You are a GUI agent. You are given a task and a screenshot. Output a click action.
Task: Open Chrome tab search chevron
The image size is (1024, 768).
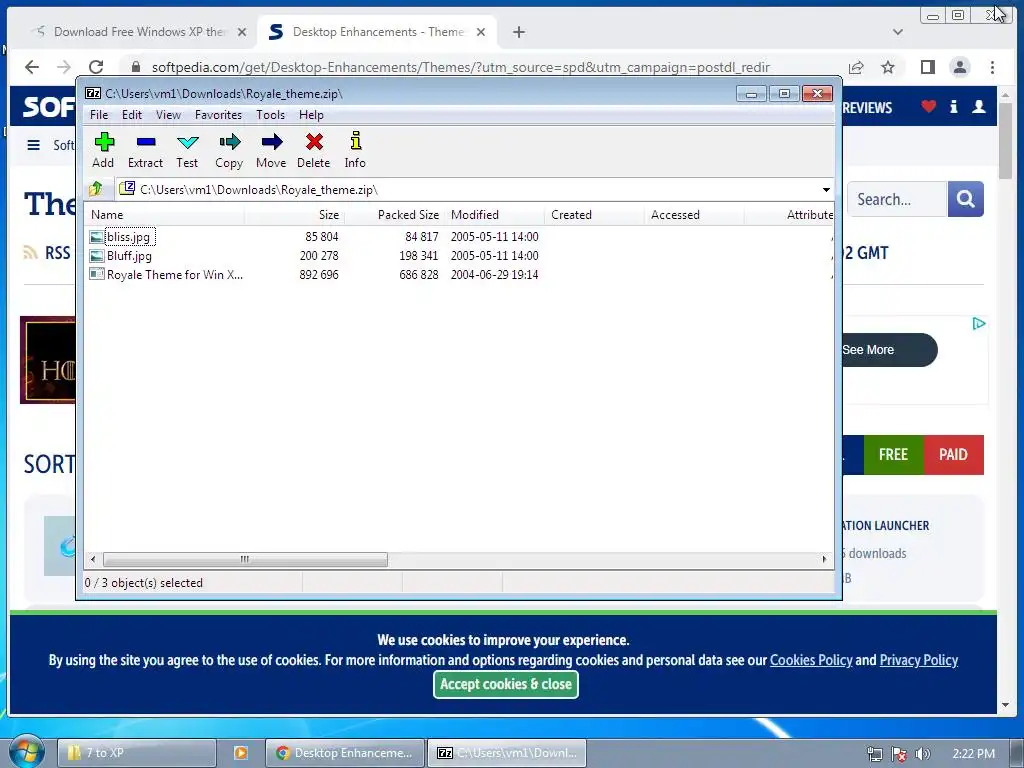point(898,32)
